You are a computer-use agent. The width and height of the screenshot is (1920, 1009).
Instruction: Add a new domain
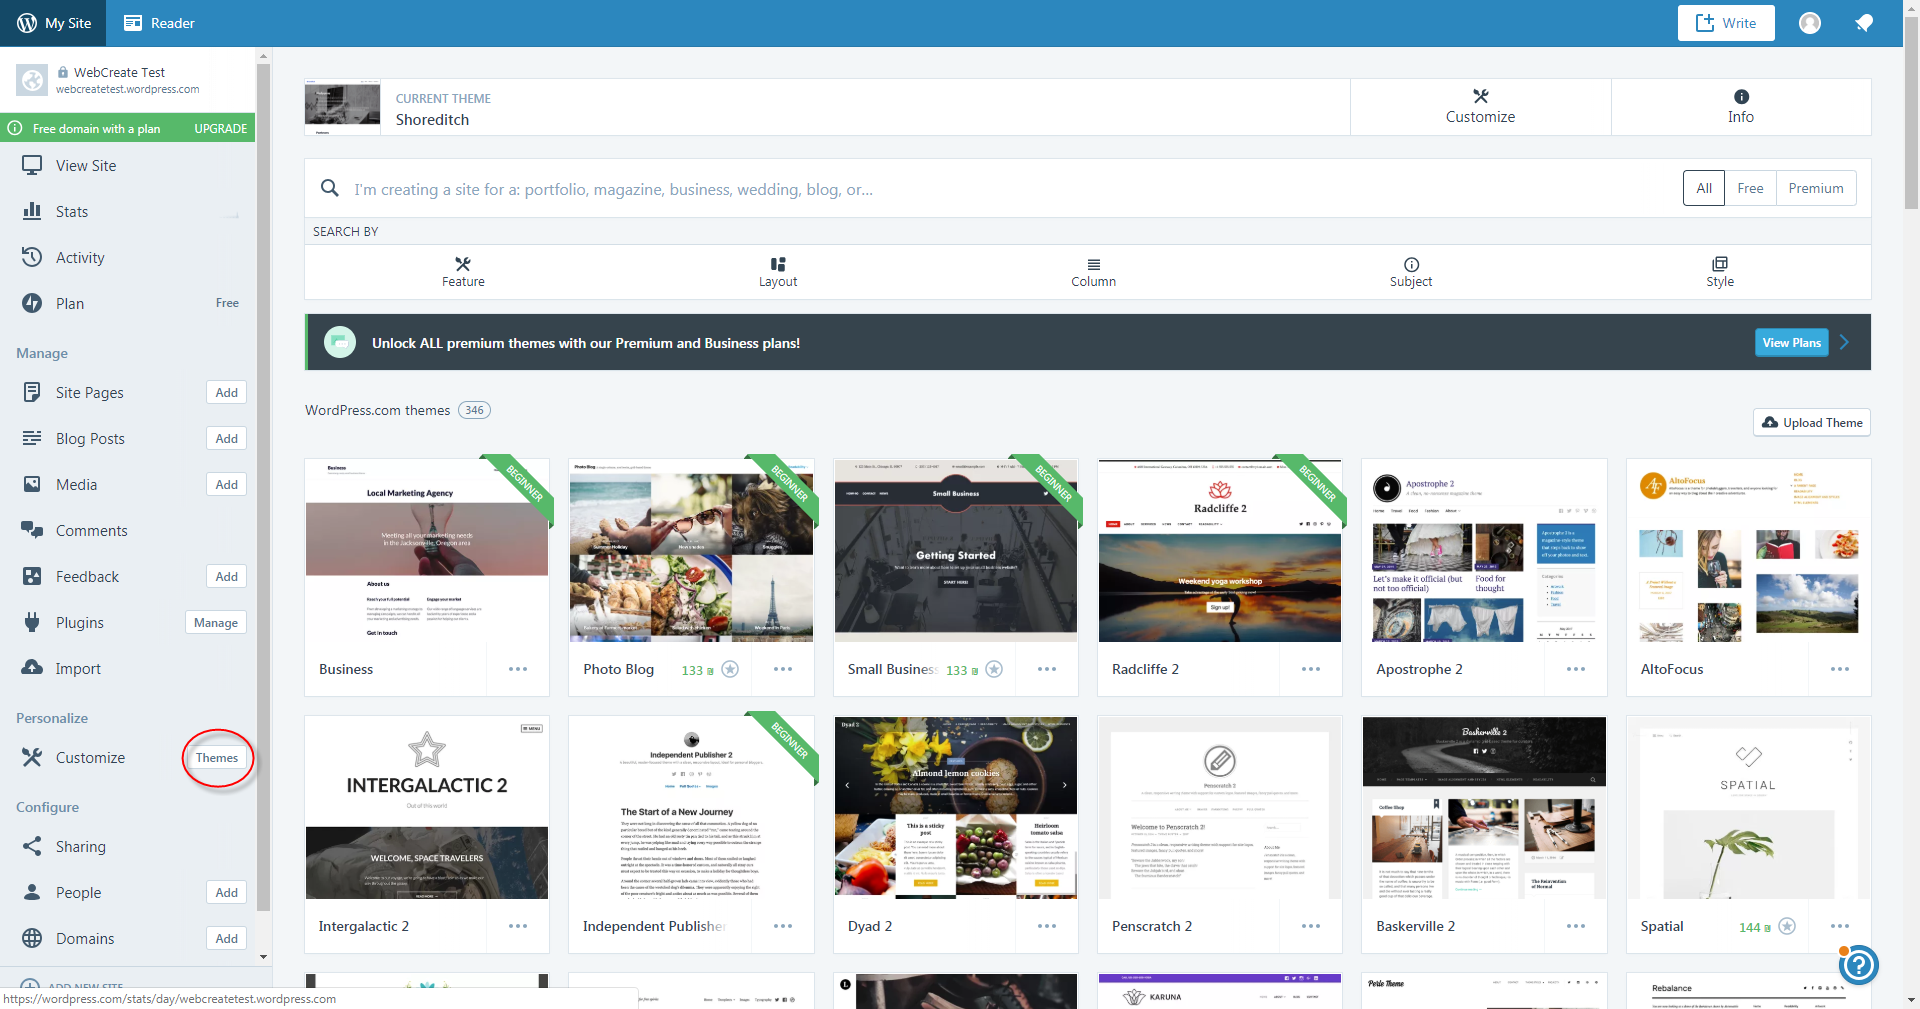(227, 938)
